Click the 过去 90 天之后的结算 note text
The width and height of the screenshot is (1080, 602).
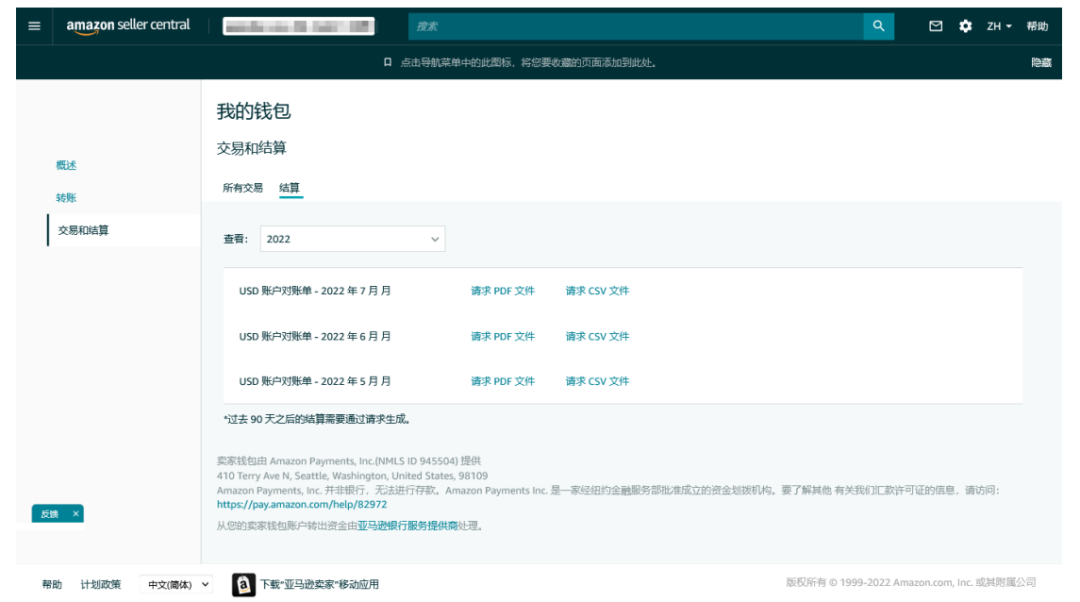coord(317,419)
